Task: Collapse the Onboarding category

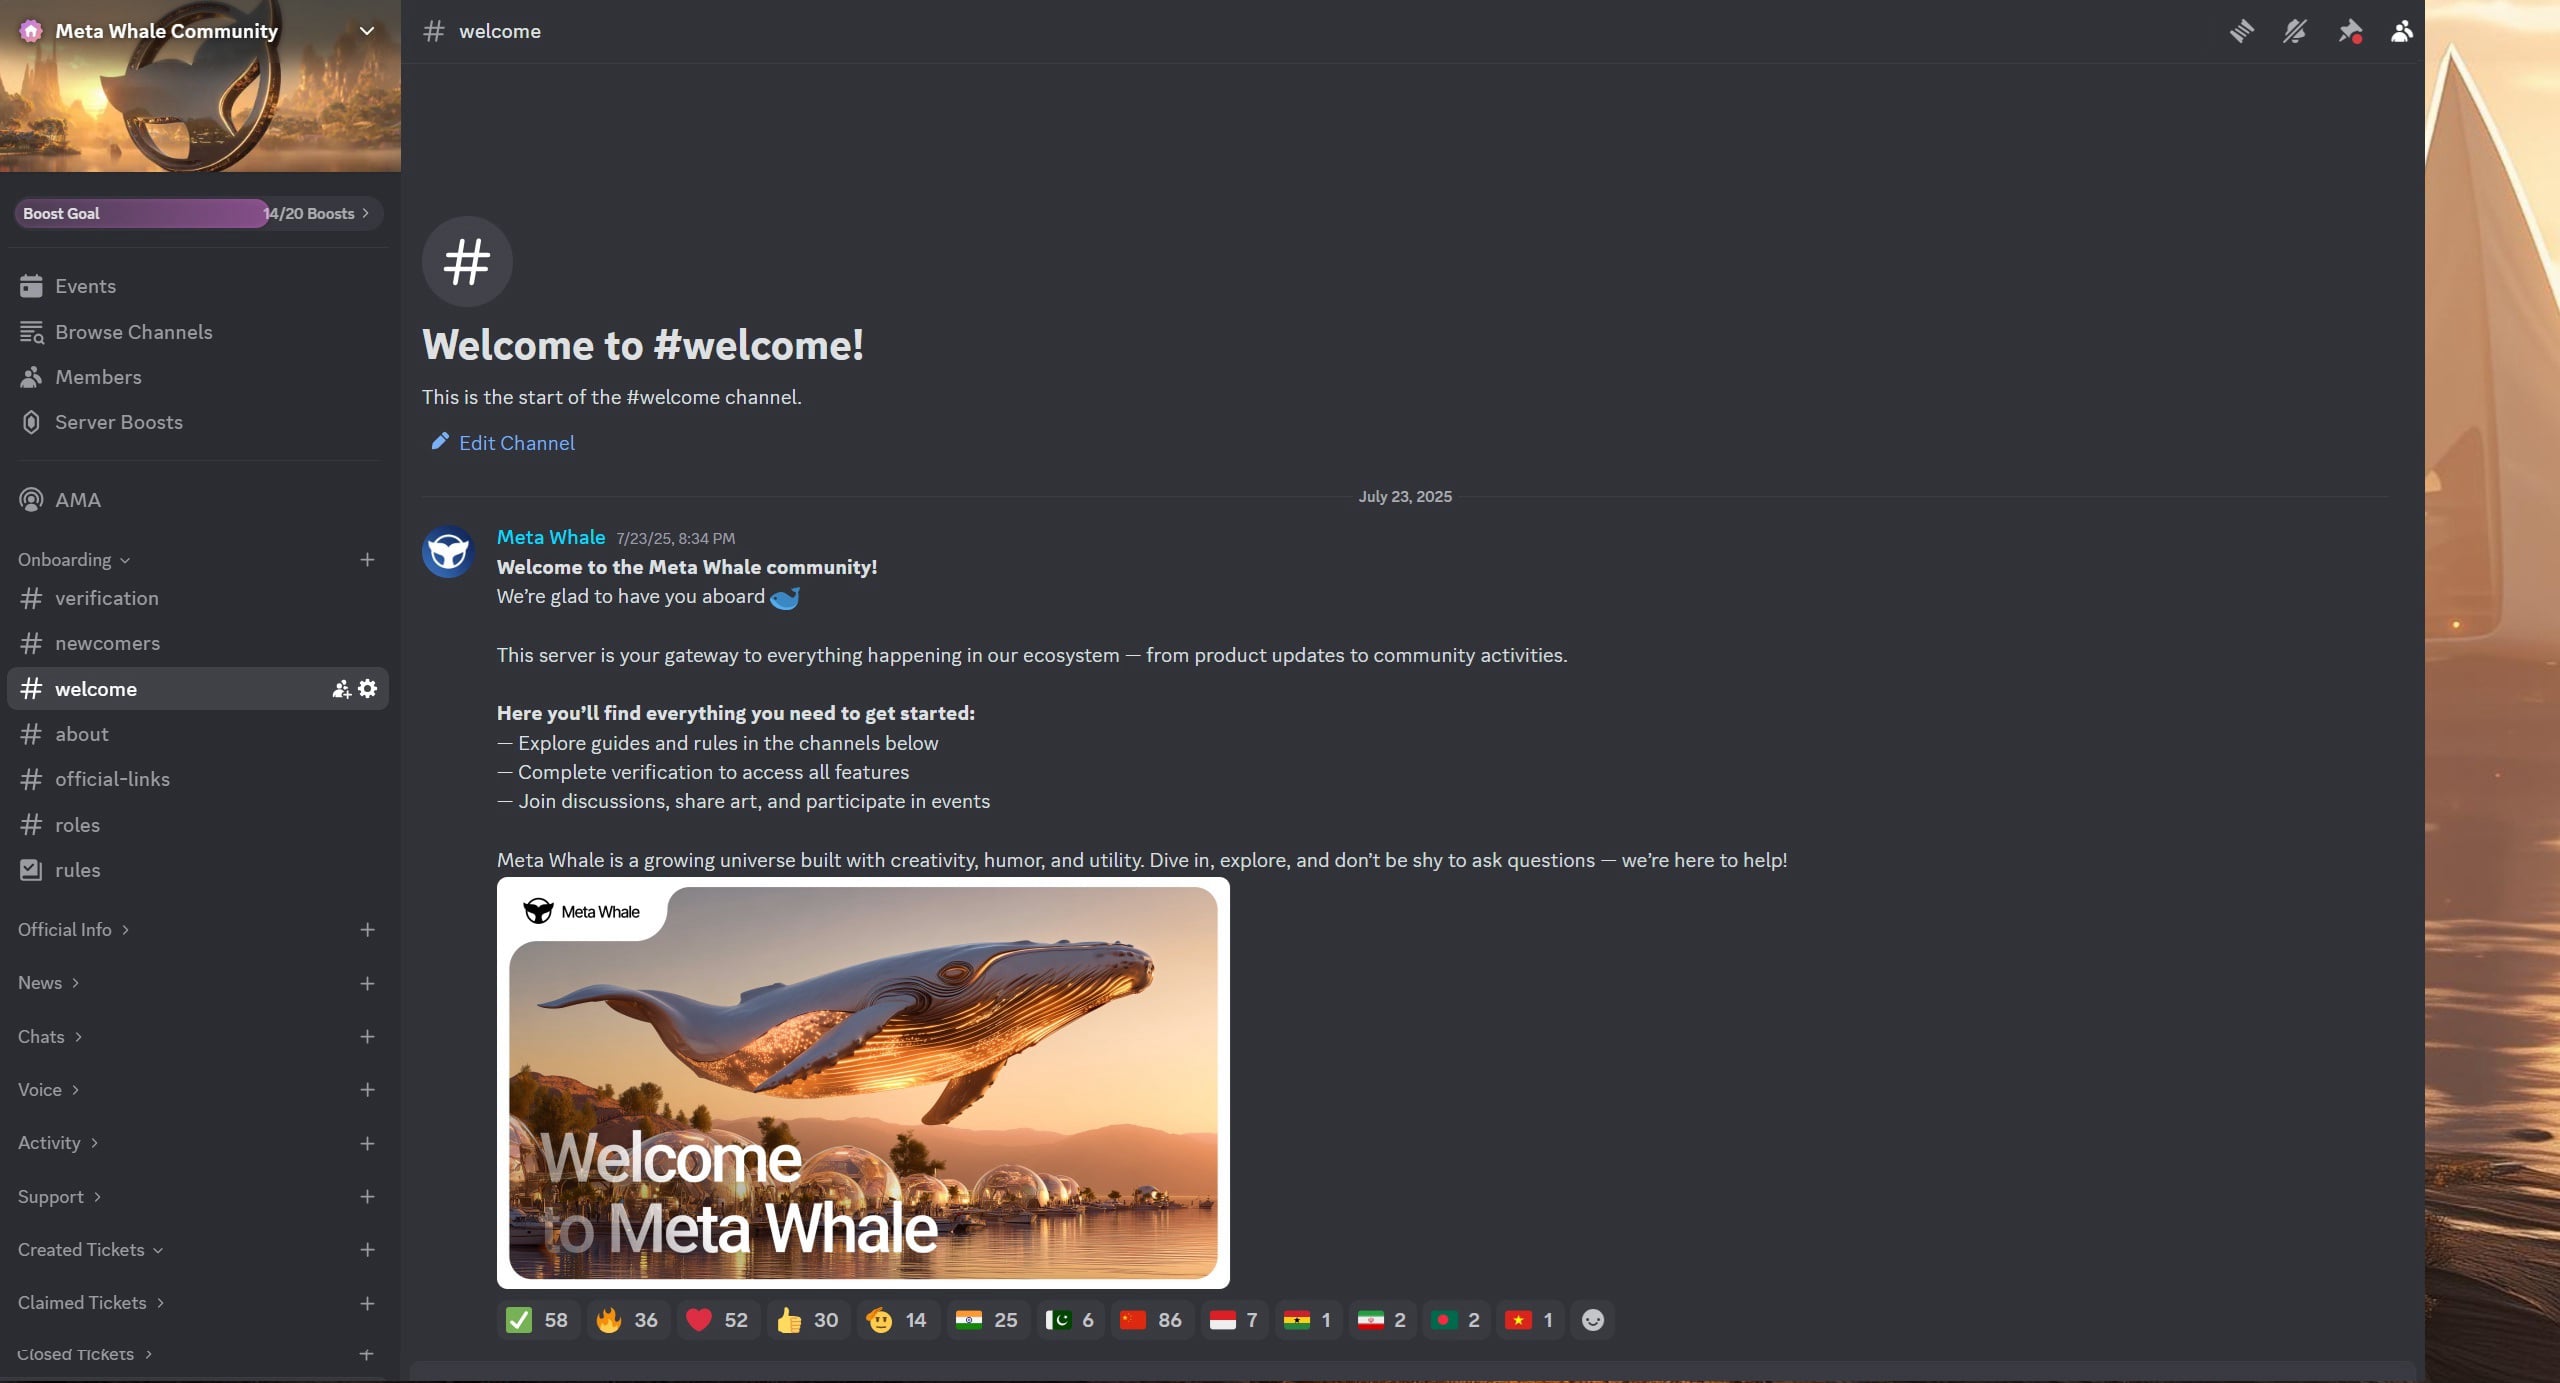Action: (x=74, y=559)
